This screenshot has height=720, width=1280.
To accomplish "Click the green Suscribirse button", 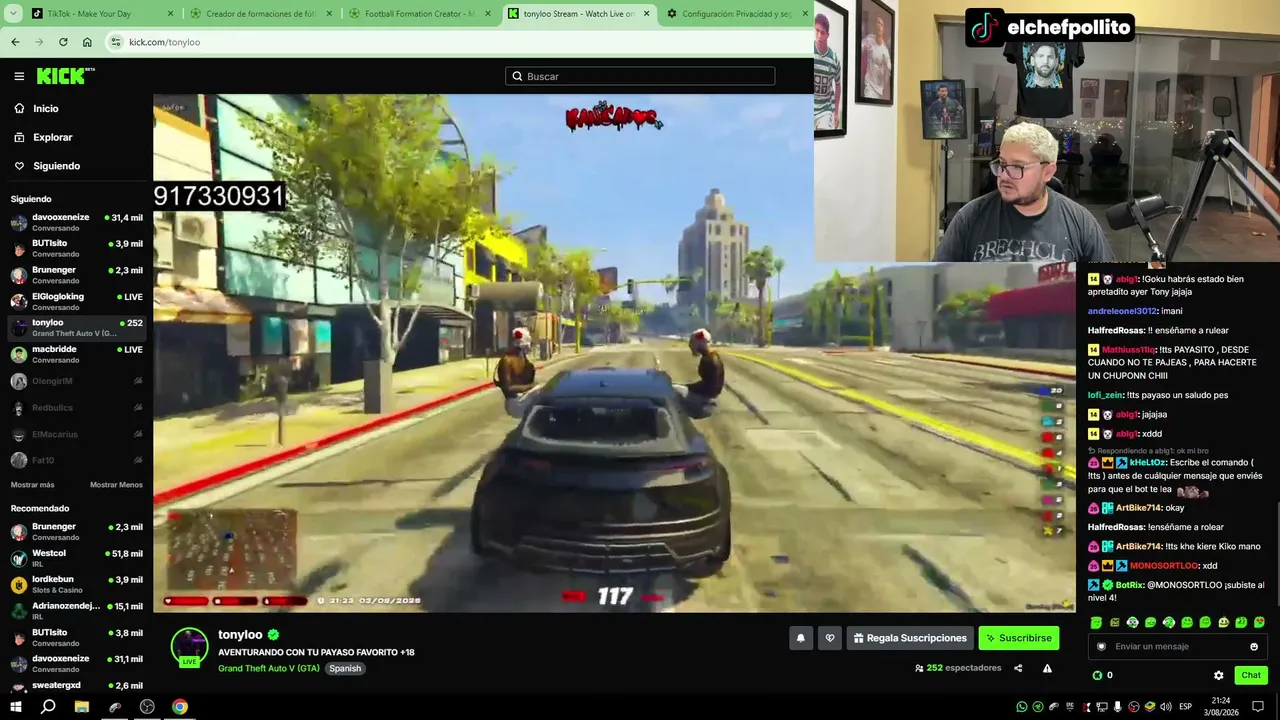I will coord(1019,638).
